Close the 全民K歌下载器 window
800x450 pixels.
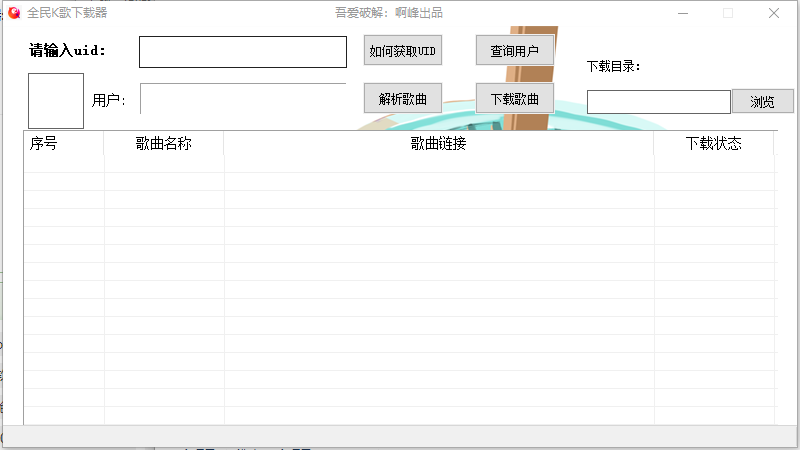click(x=773, y=13)
